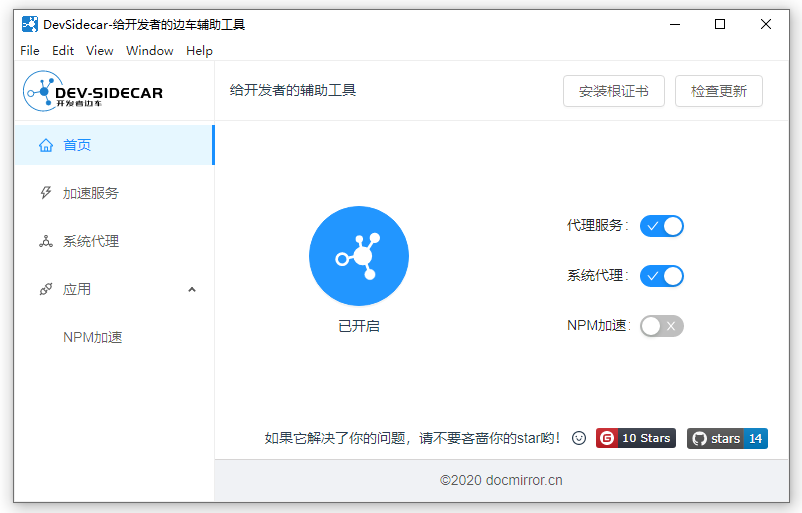Screen dimensions: 802x513
Task: Click the DevSidecar title bar app icon
Action: coord(30,24)
